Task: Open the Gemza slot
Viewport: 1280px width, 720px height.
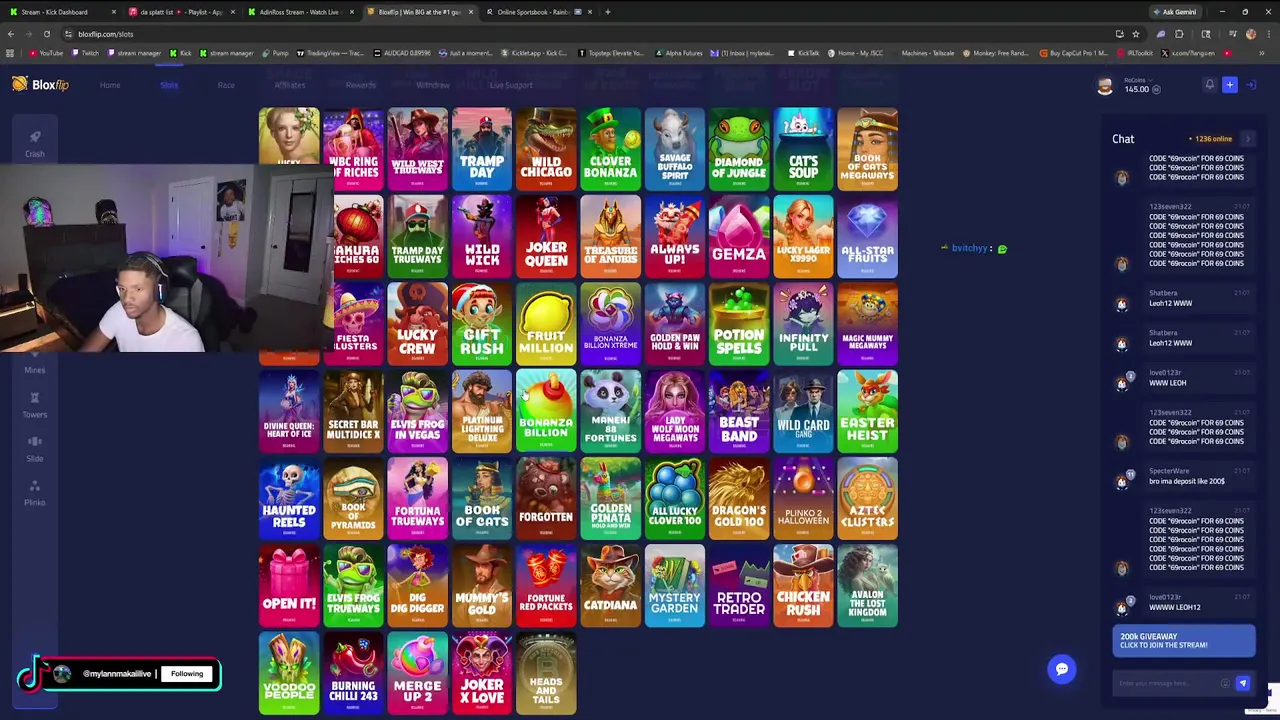Action: coord(739,236)
